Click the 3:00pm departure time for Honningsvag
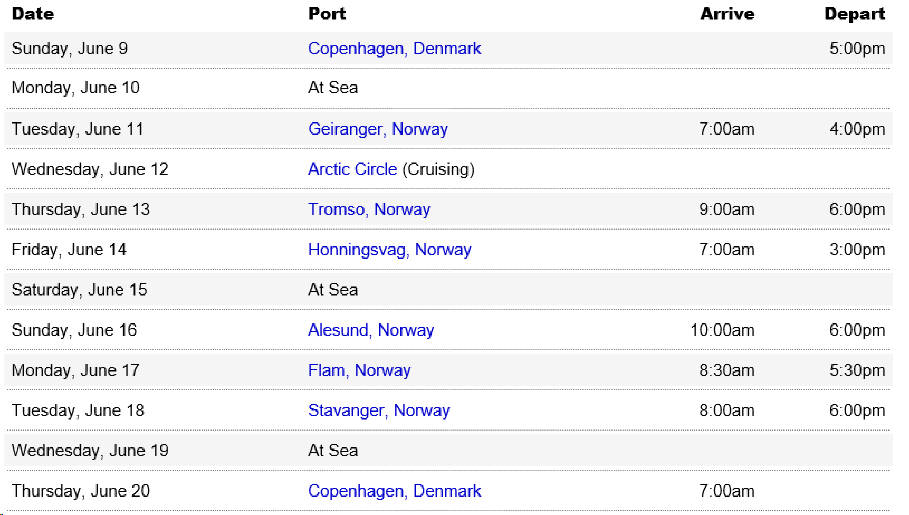 point(857,250)
